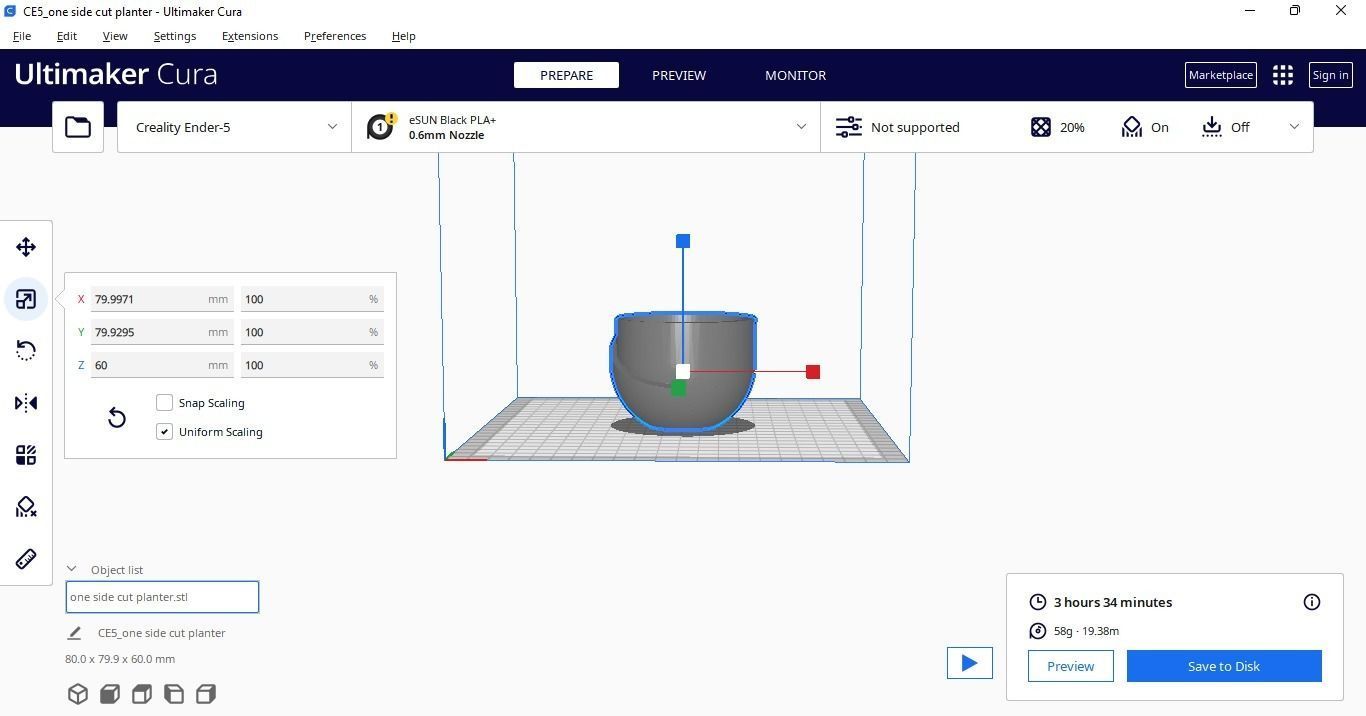The width and height of the screenshot is (1366, 716).
Task: Click the print settings sliders icon
Action: click(848, 127)
